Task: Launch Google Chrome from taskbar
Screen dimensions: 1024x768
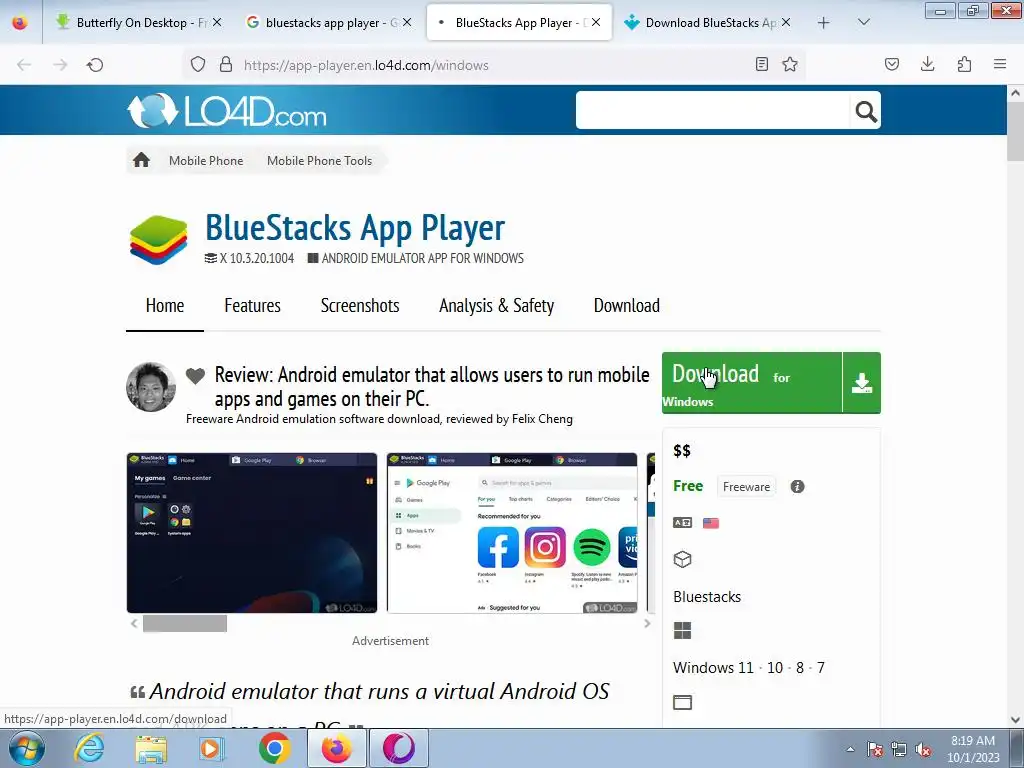Action: 274,748
